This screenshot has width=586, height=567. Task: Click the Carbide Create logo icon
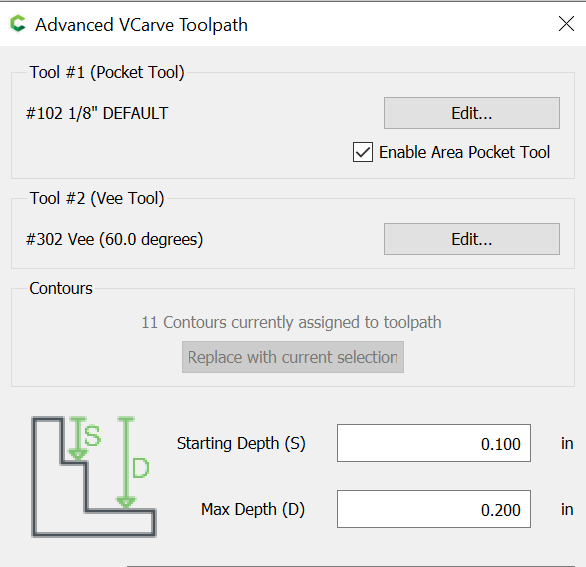click(18, 24)
